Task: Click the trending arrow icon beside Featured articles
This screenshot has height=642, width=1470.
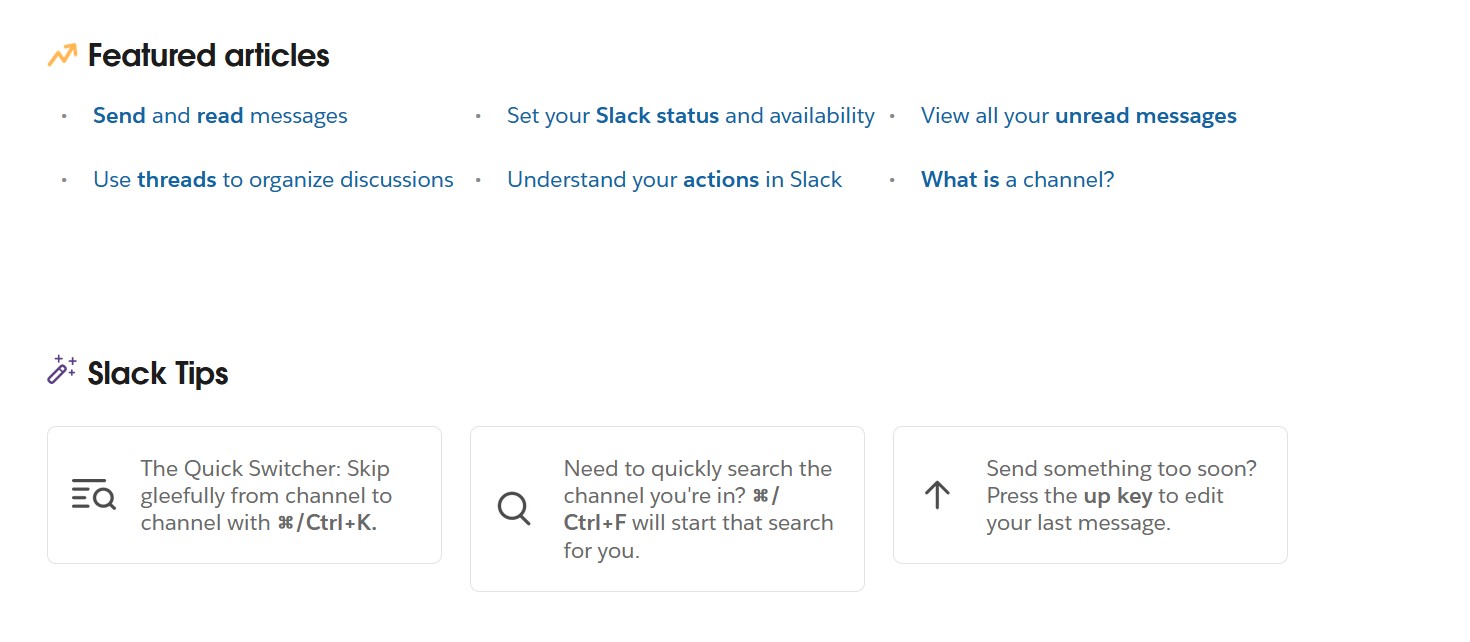Action: pos(62,55)
